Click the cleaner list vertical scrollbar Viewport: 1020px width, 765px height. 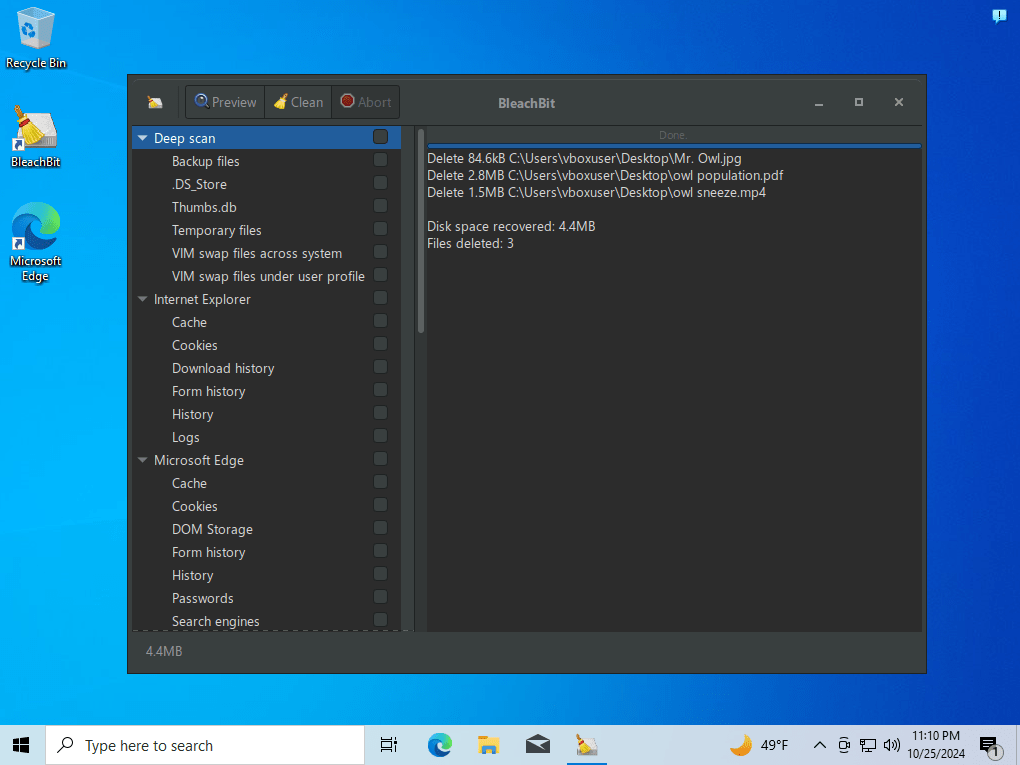pos(421,230)
